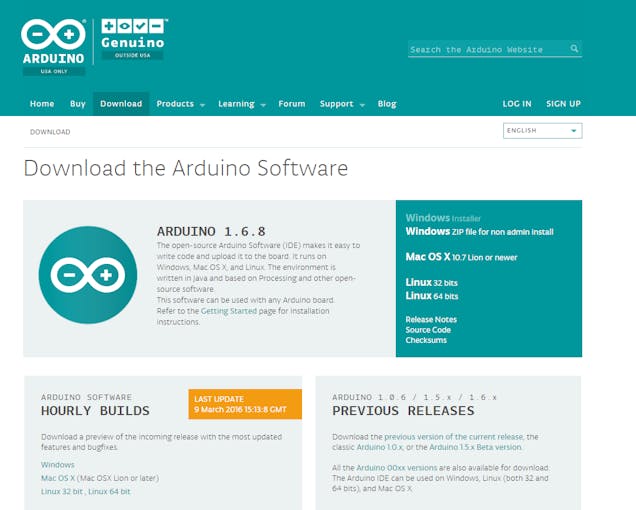The height and width of the screenshot is (510, 636).
Task: Open the Release Notes link
Action: coord(431,319)
